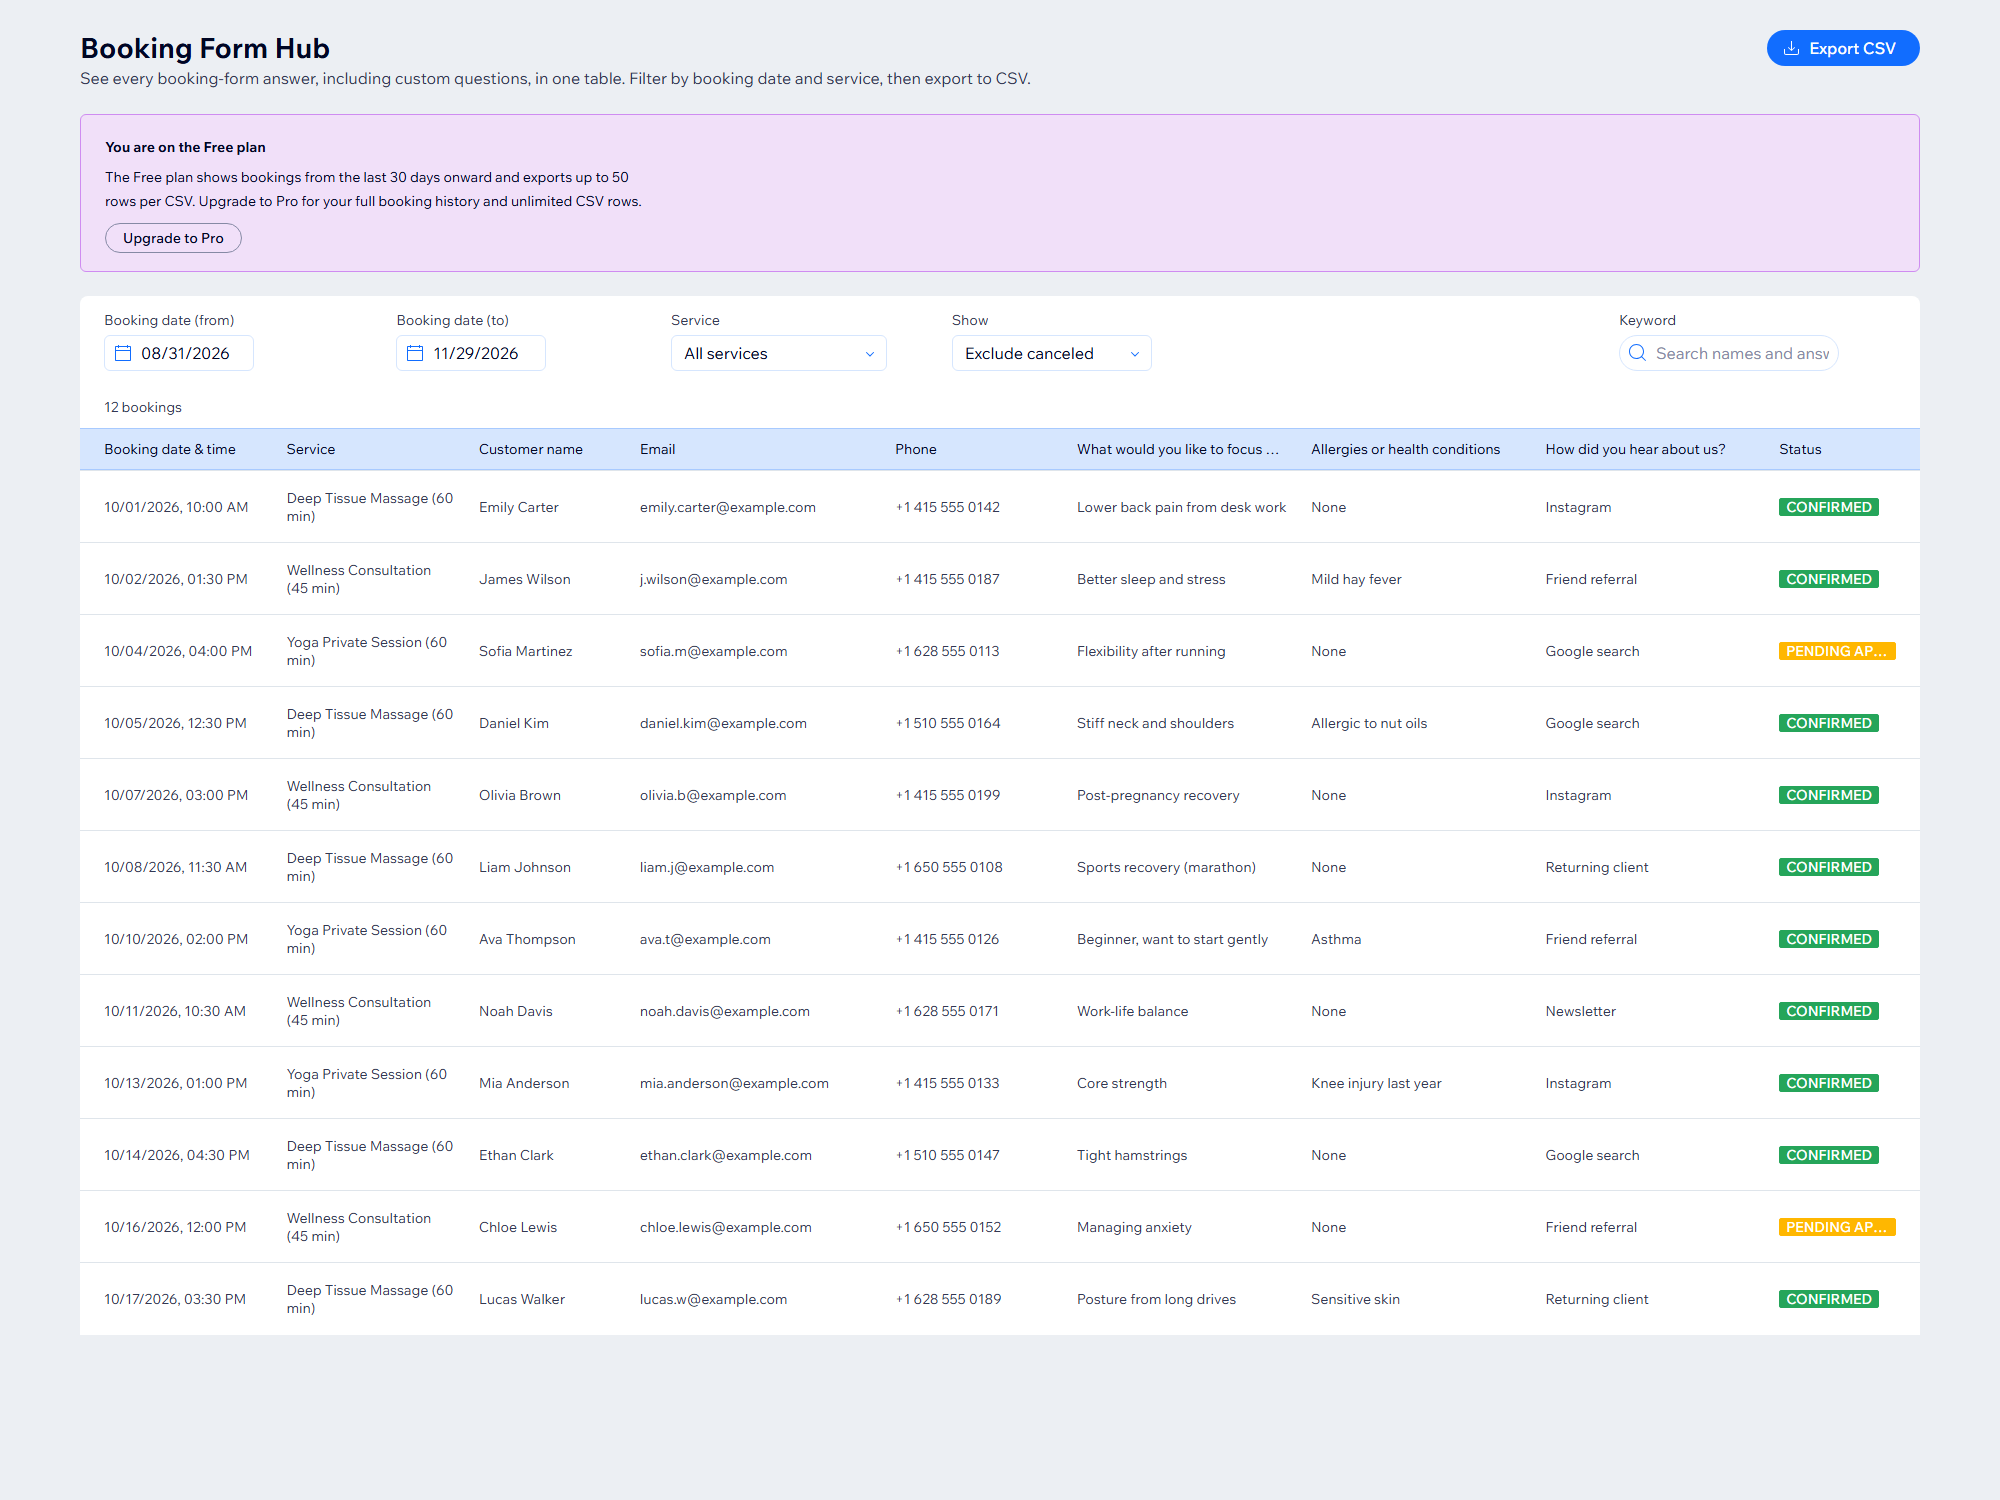Open the All services dropdown

pyautogui.click(x=778, y=353)
